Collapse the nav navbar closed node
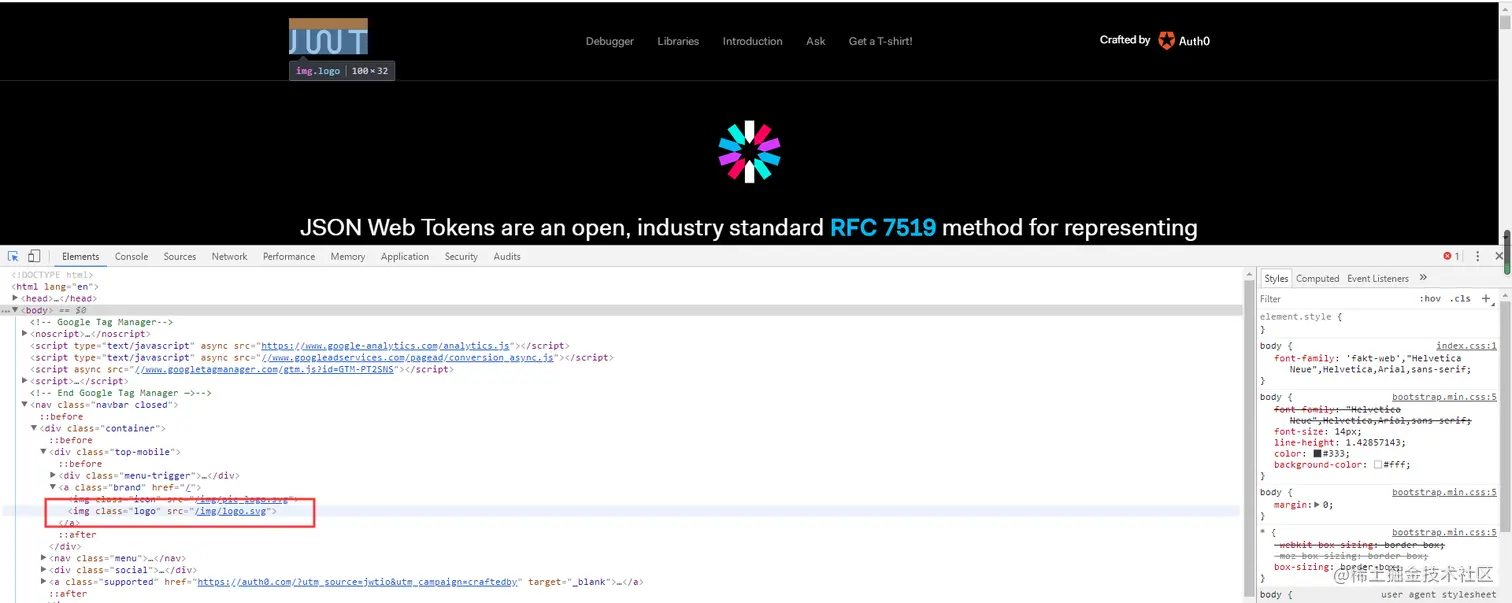The height and width of the screenshot is (603, 1512). [25, 404]
